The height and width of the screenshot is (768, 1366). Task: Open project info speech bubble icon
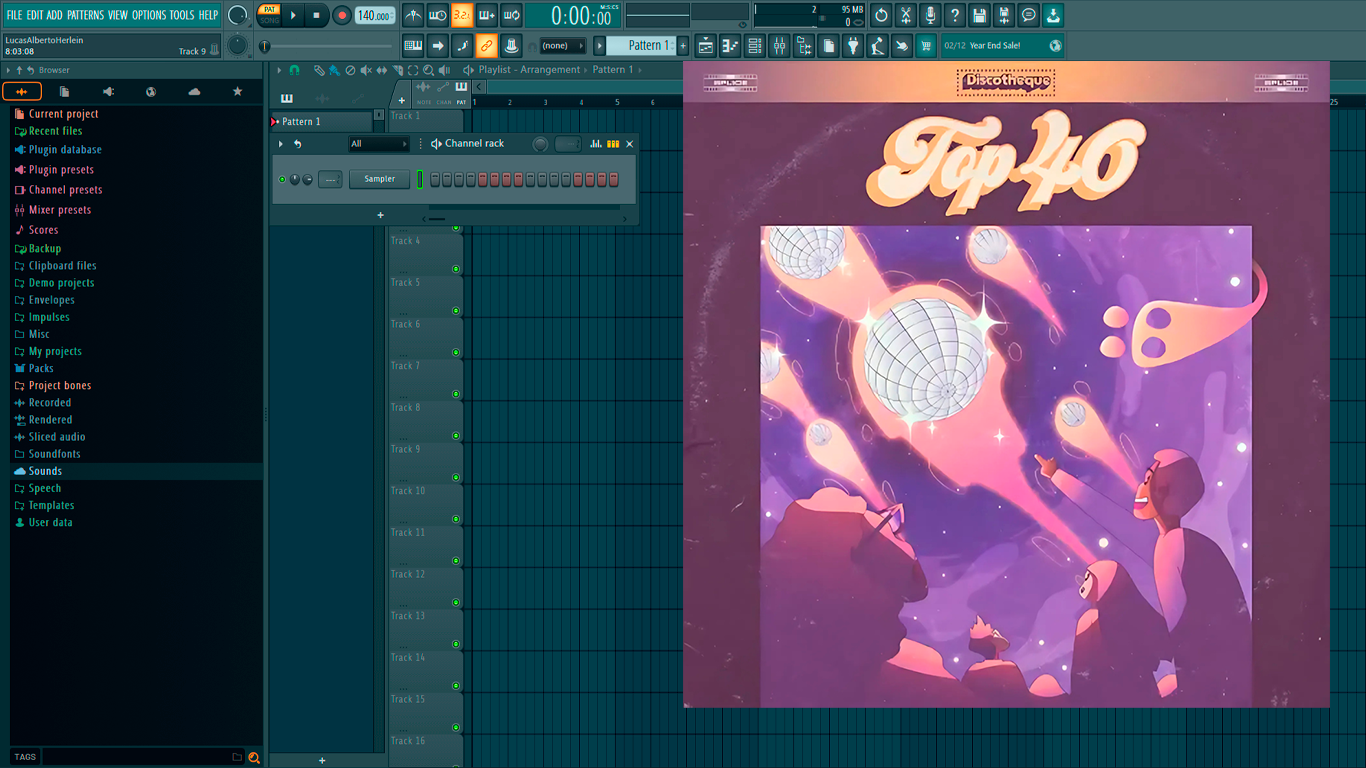pyautogui.click(x=1028, y=15)
